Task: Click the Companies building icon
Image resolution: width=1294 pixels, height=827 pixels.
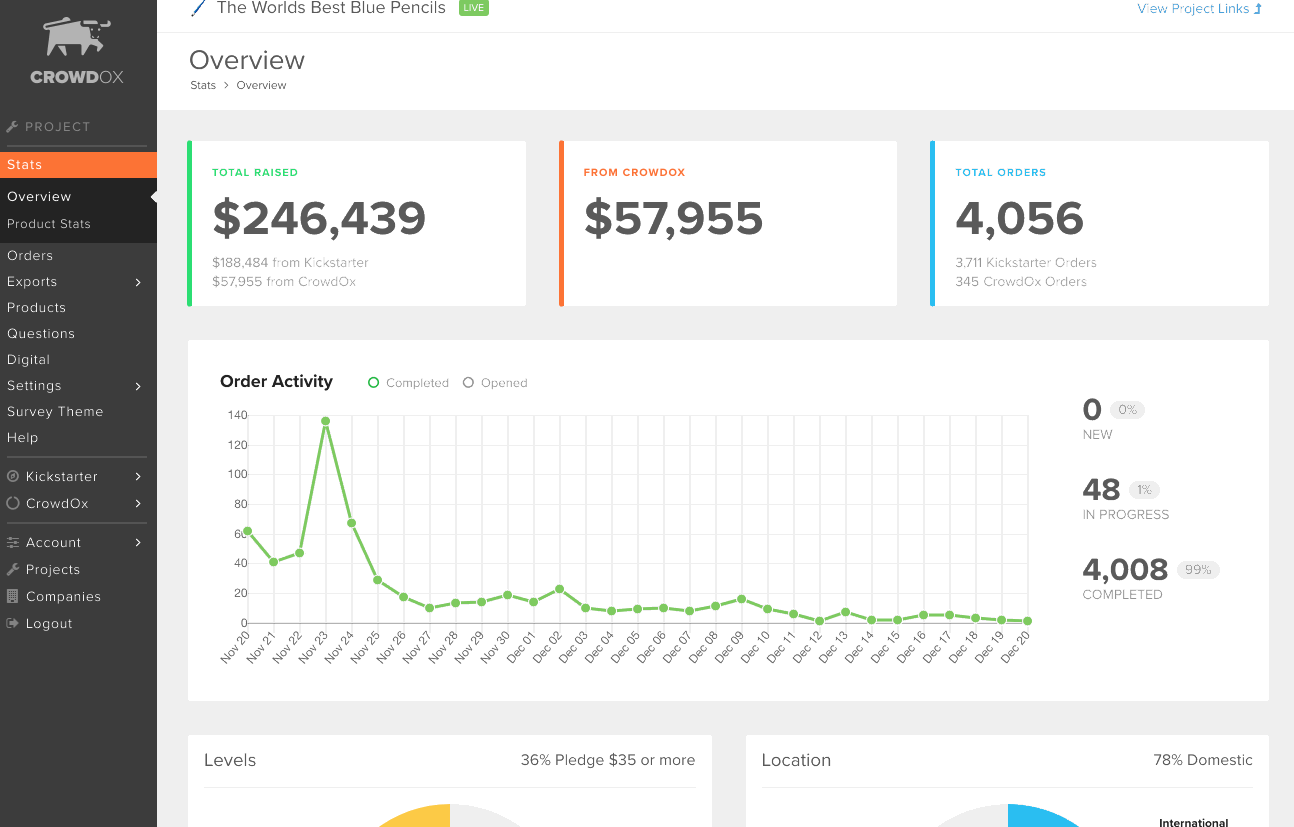Action: tap(13, 596)
